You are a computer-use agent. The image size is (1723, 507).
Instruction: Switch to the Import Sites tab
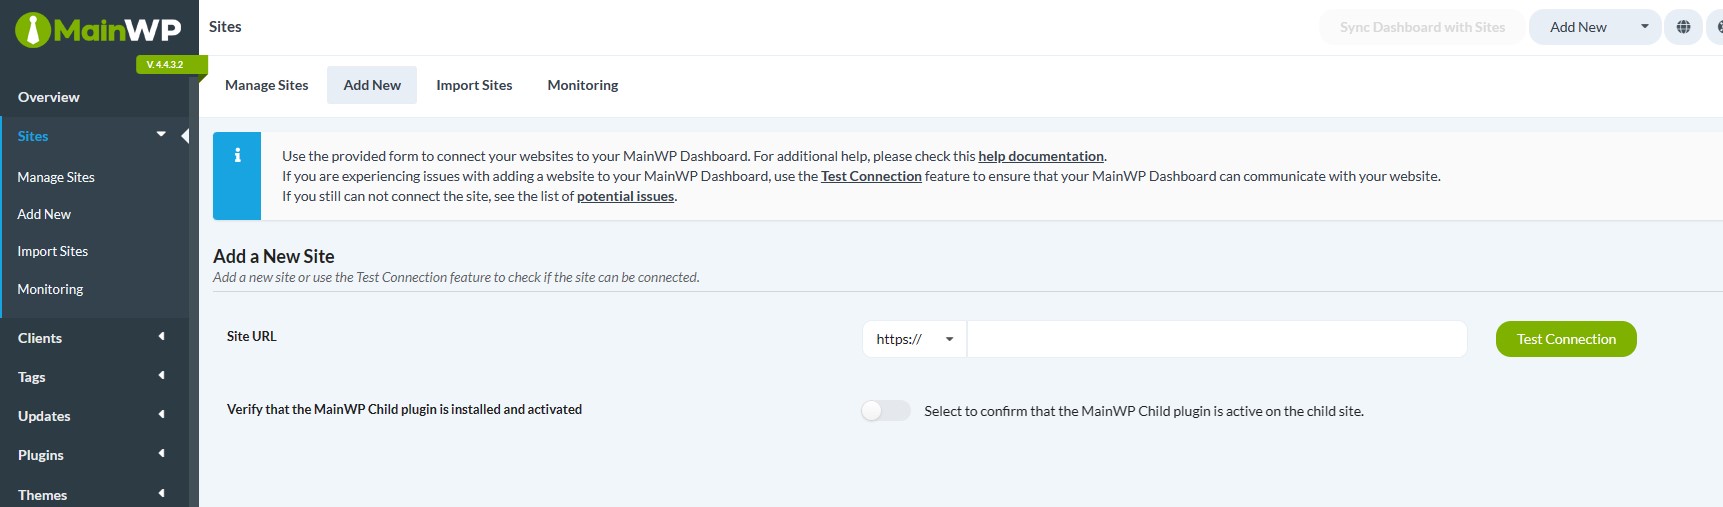[x=474, y=85]
